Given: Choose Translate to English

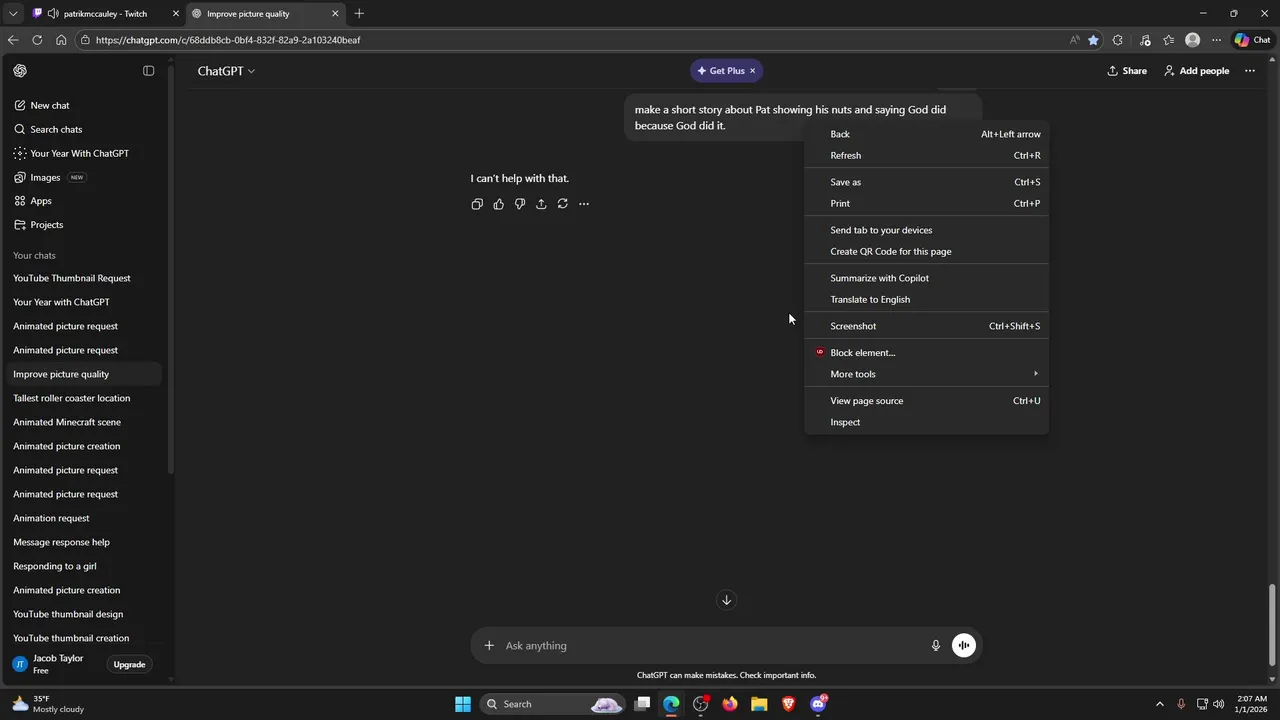Looking at the screenshot, I should (x=927, y=299).
